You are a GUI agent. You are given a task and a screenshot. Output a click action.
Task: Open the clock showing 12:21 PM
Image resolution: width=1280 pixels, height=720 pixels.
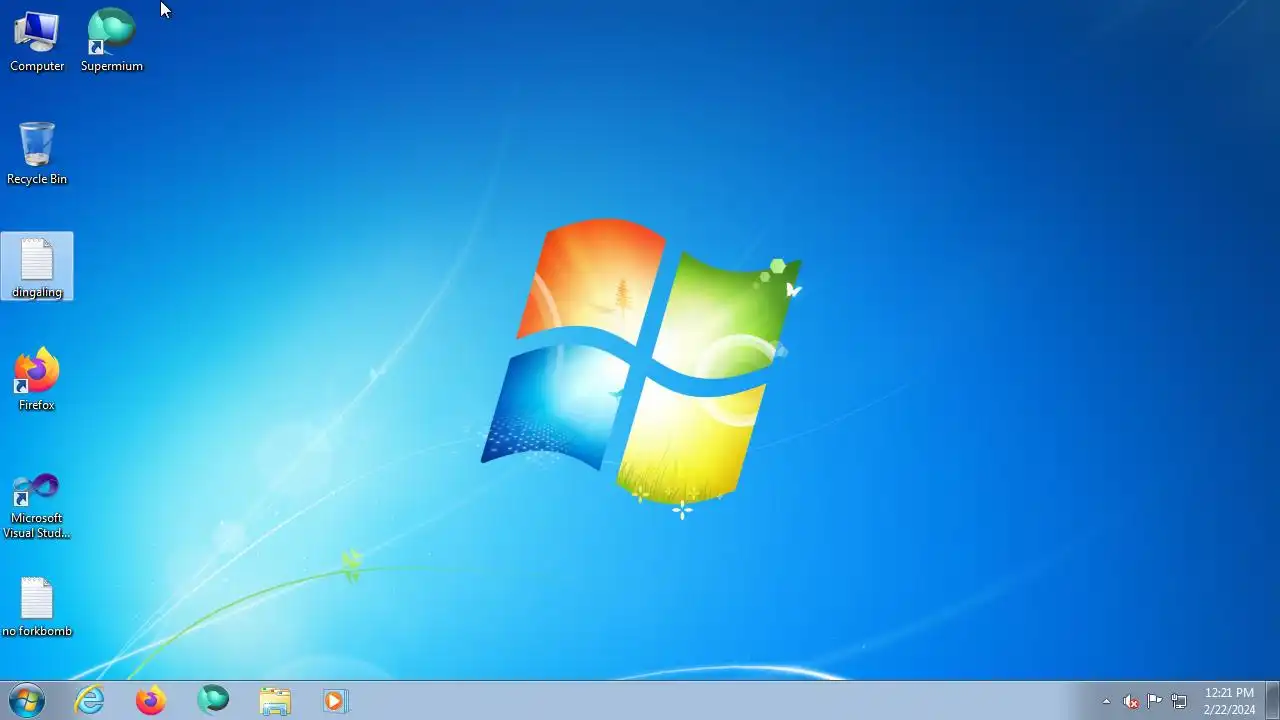click(x=1229, y=701)
